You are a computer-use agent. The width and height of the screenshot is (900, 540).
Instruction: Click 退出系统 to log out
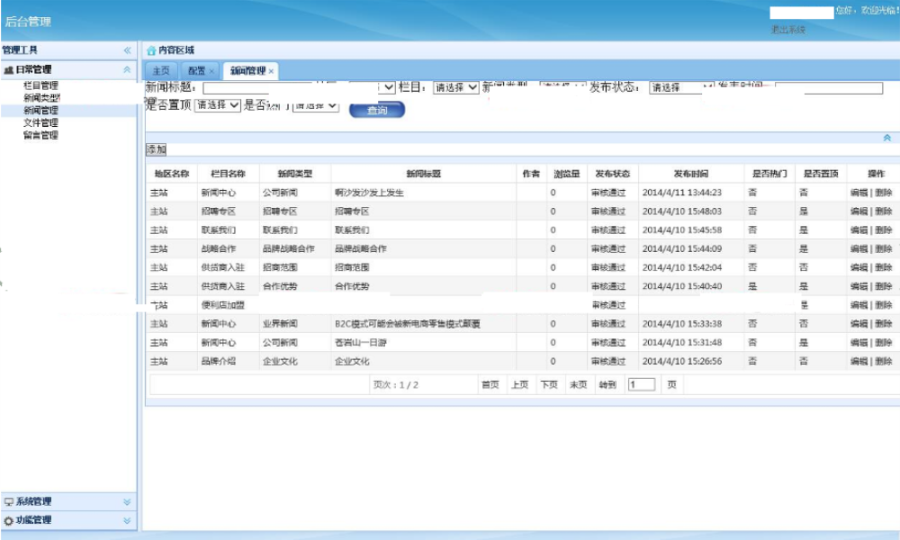click(x=788, y=30)
